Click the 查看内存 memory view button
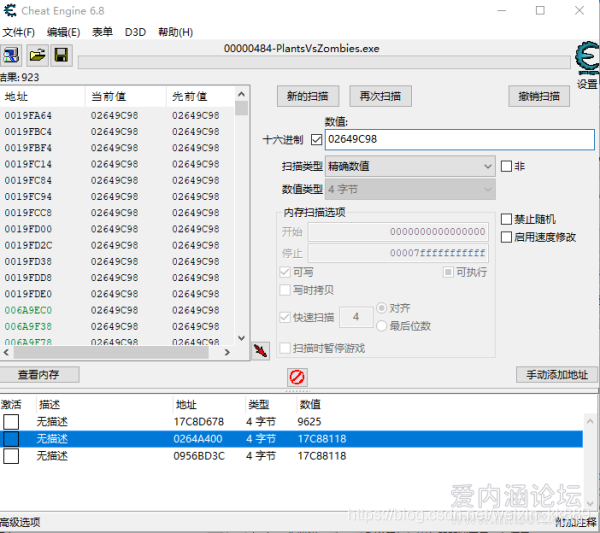The height and width of the screenshot is (533, 600). pyautogui.click(x=39, y=375)
